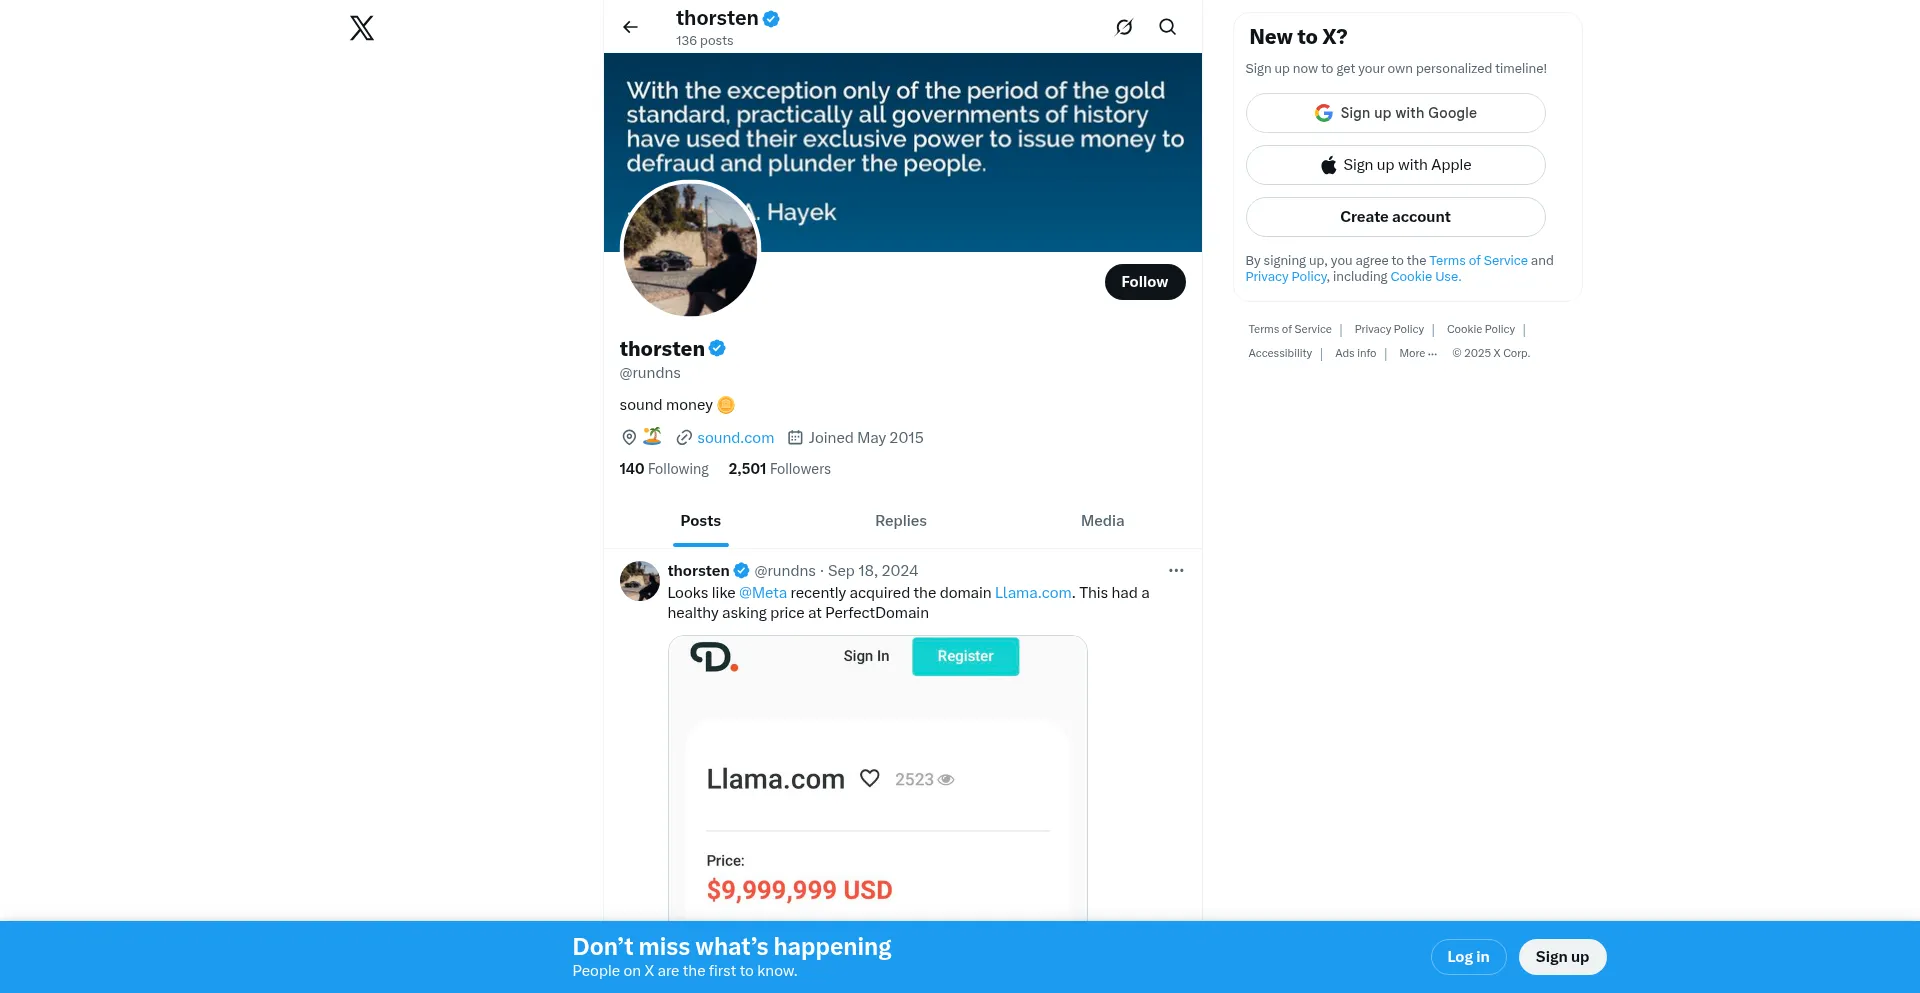Open the Llama.com link in the post
1920x993 pixels.
(x=1033, y=593)
